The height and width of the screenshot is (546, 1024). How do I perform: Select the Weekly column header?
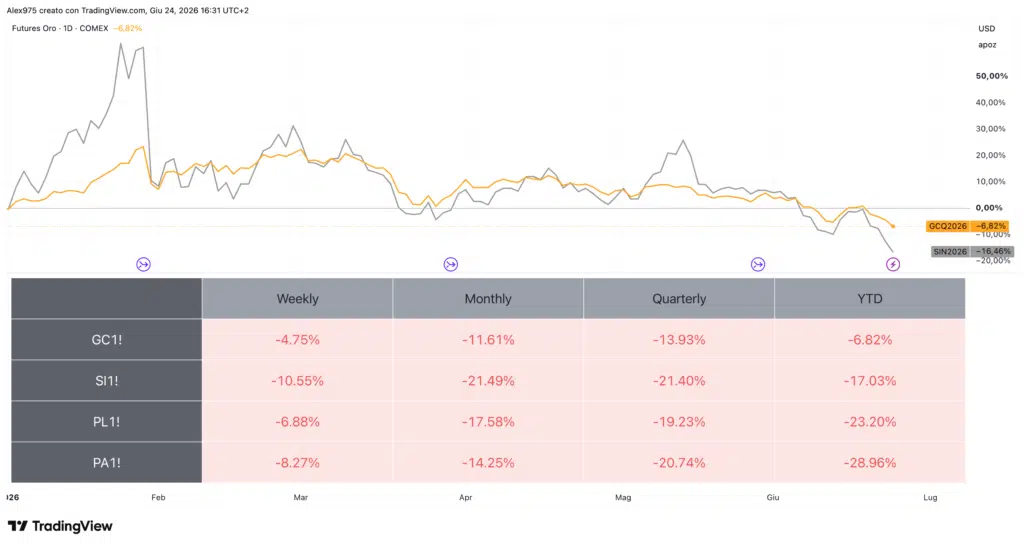(297, 298)
